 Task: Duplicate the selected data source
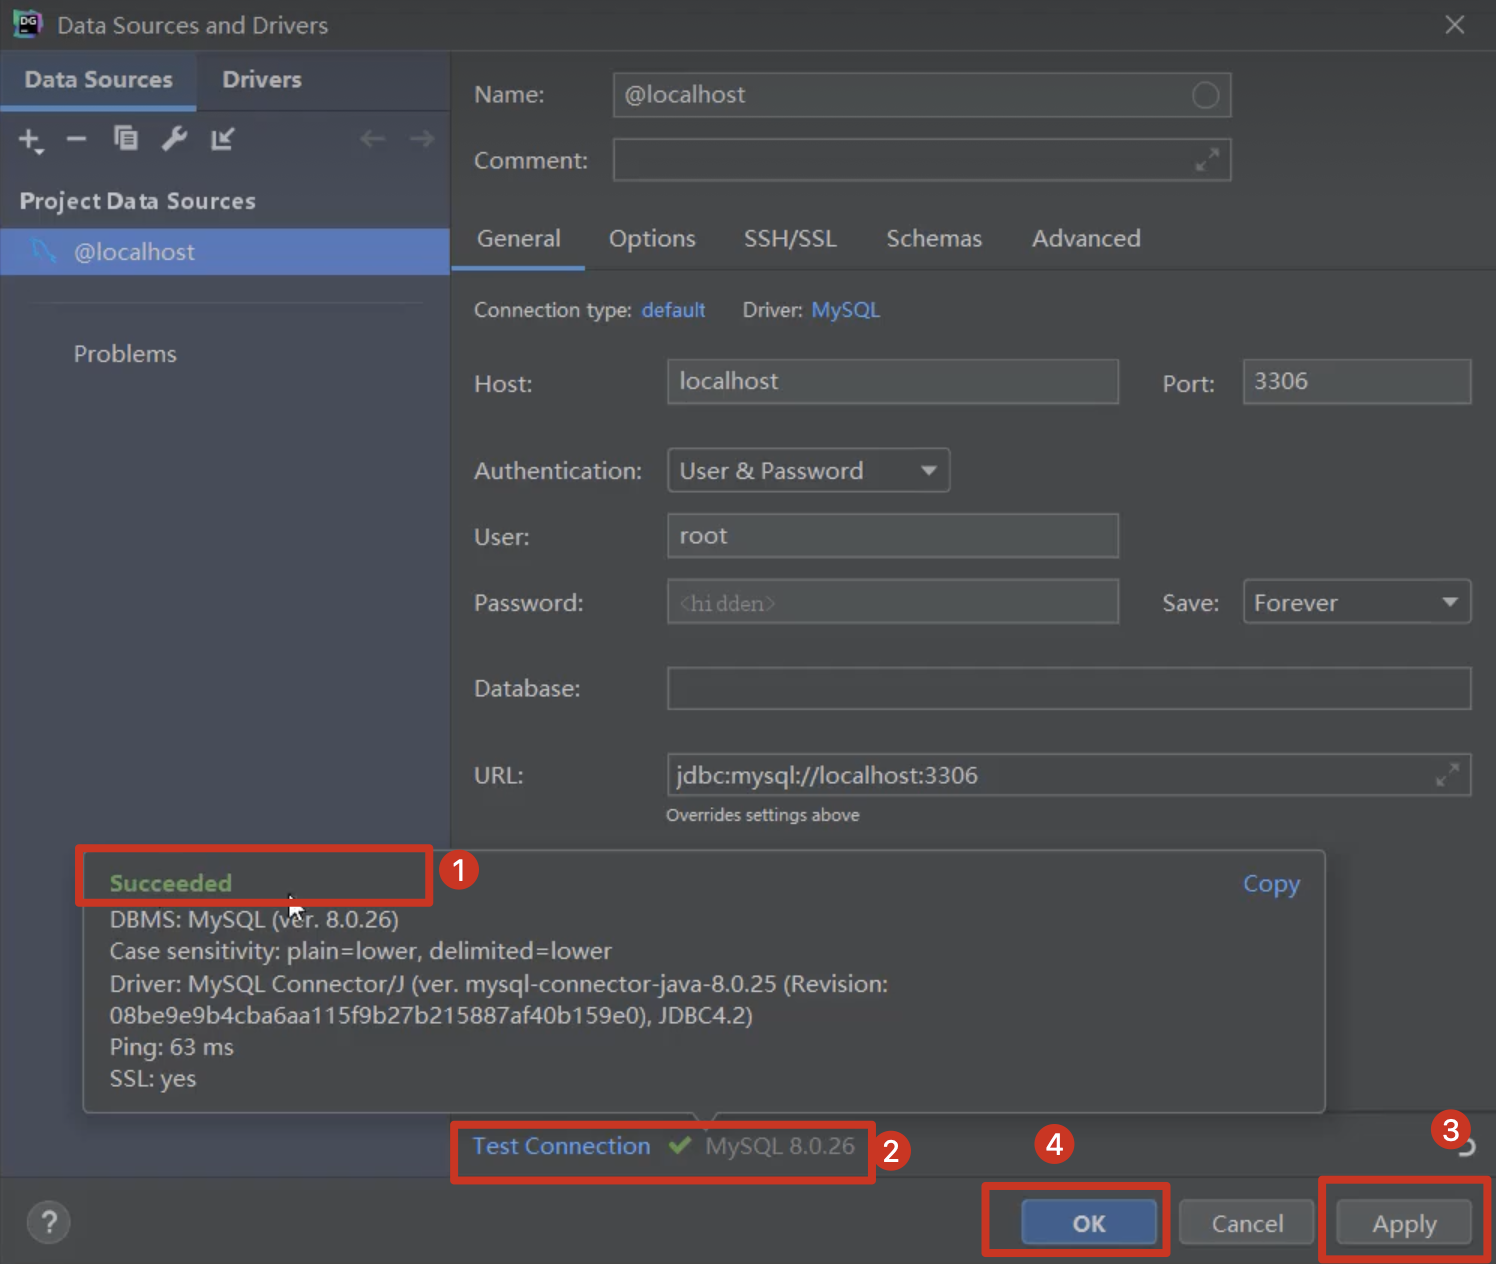[x=125, y=138]
